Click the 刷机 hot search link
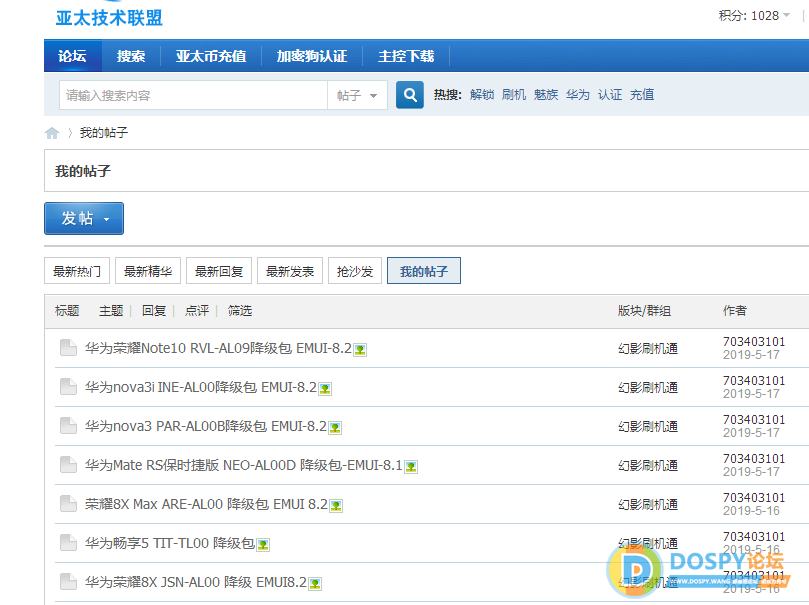This screenshot has height=605, width=809. click(514, 95)
